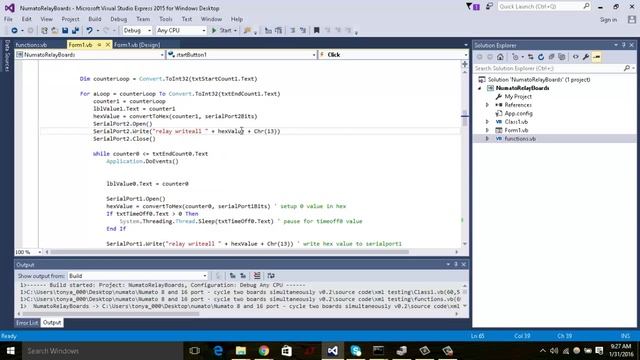Screen dimensions: 640x360
Task: Click the Start debugging button
Action: 223,31
